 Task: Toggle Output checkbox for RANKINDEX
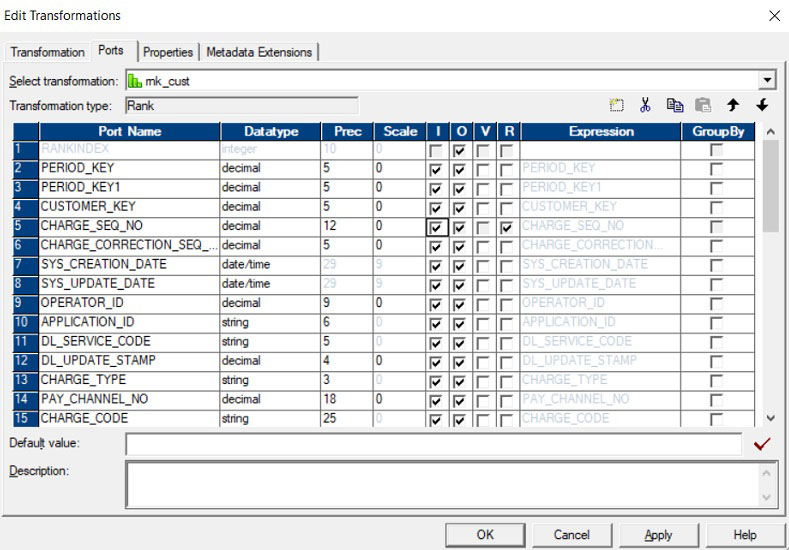[459, 150]
